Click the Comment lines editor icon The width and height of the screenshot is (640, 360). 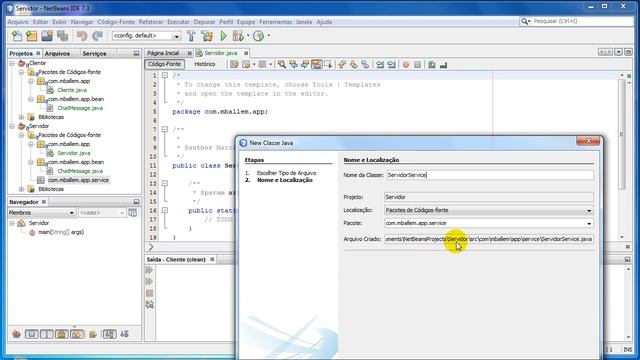[x=432, y=64]
